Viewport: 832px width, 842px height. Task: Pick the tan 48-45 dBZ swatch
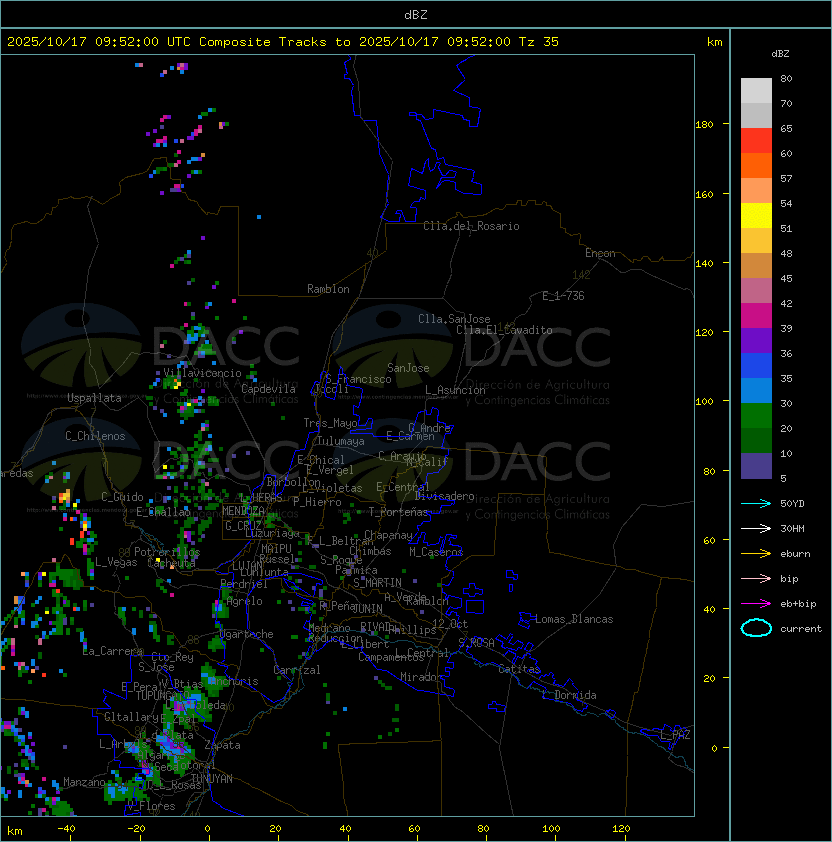point(756,265)
